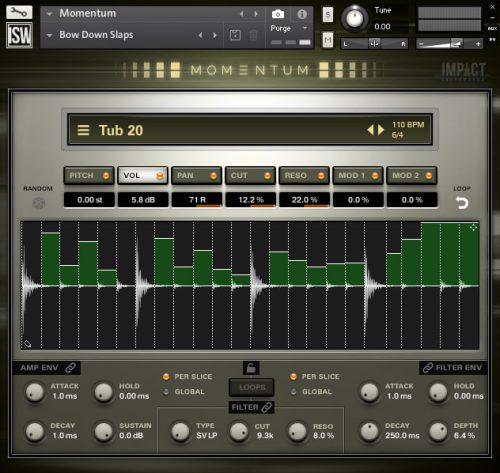This screenshot has width=500, height=473.
Task: Select the MOD 2 modulation tab
Action: (x=412, y=176)
